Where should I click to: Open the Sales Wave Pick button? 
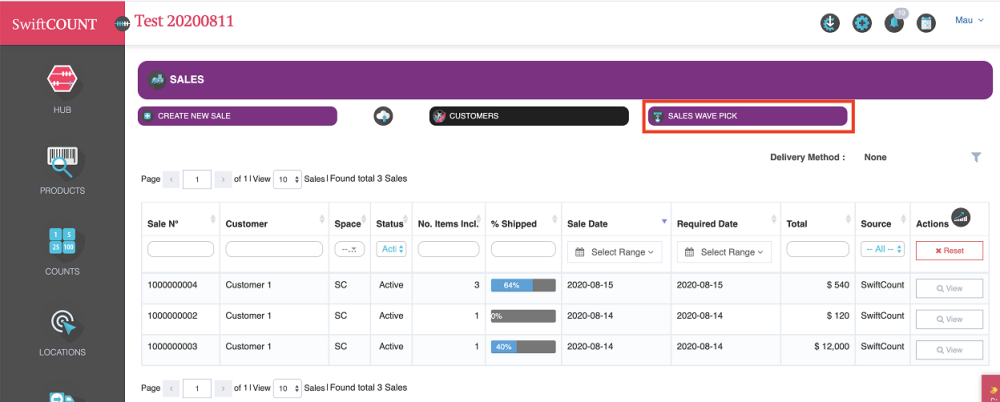click(746, 116)
